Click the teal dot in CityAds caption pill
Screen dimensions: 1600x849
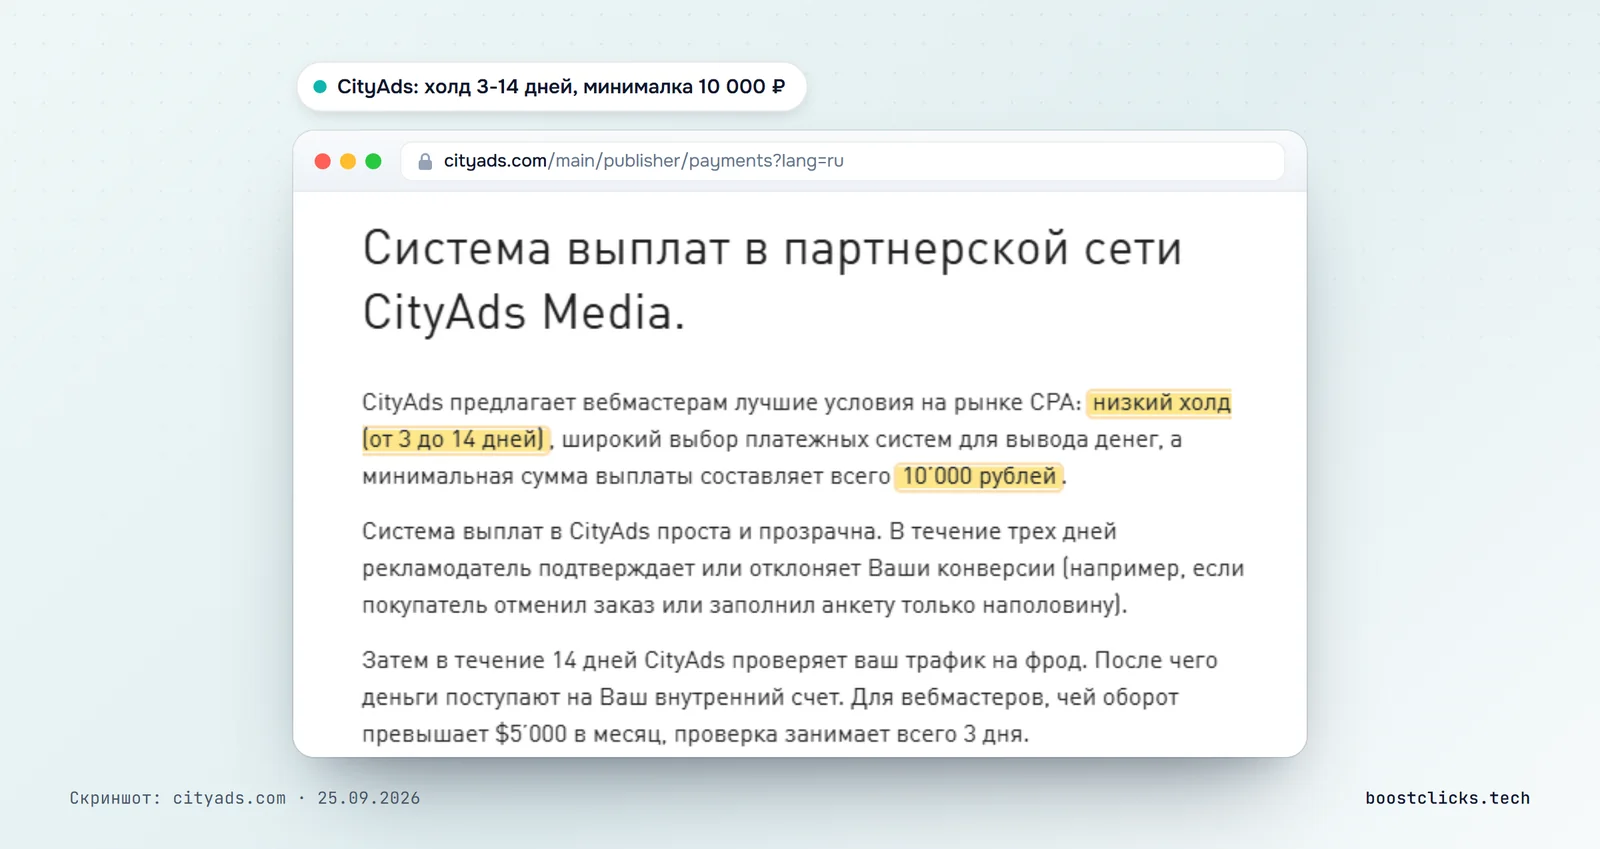pyautogui.click(x=320, y=87)
